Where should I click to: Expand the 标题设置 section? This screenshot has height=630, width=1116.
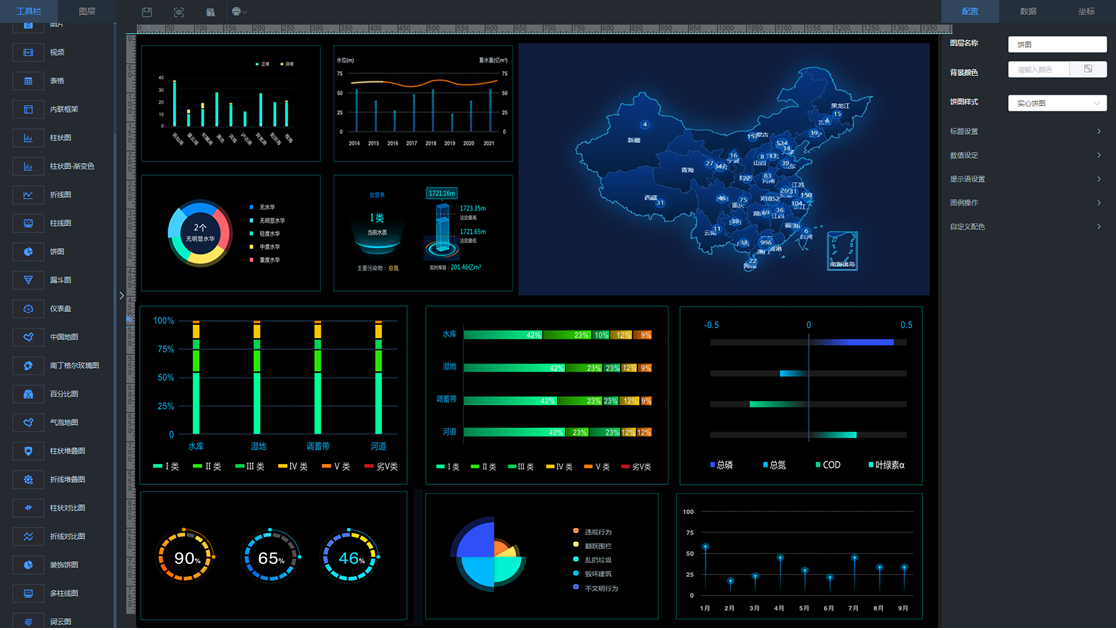1026,132
